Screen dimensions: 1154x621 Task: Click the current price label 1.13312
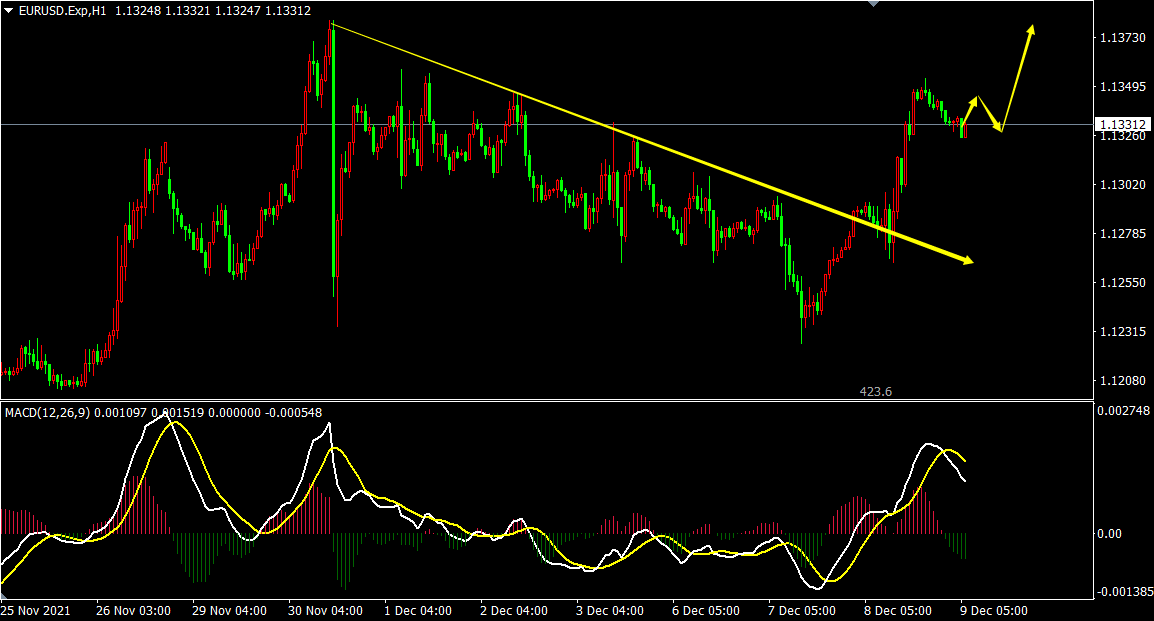click(1122, 125)
